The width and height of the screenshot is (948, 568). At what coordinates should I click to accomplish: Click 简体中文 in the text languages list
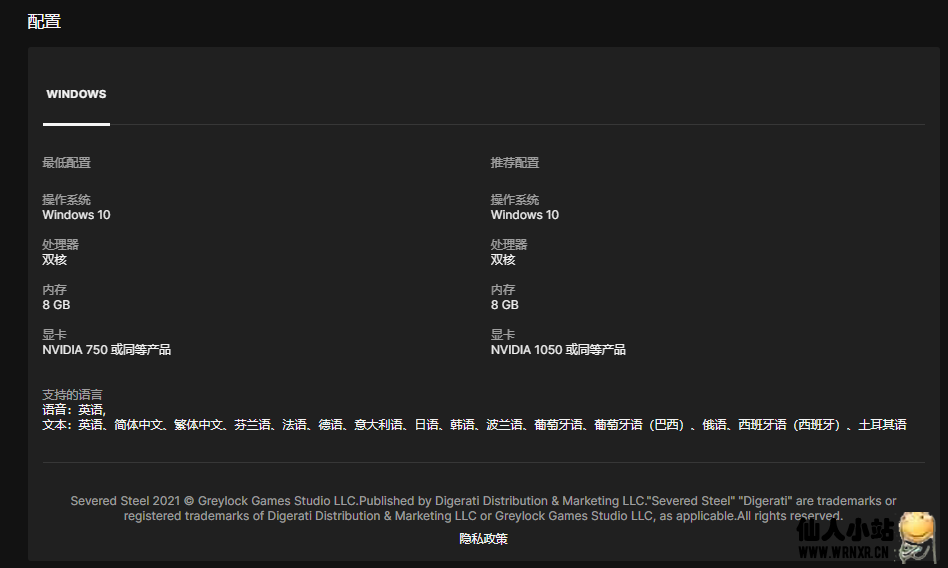tap(138, 425)
